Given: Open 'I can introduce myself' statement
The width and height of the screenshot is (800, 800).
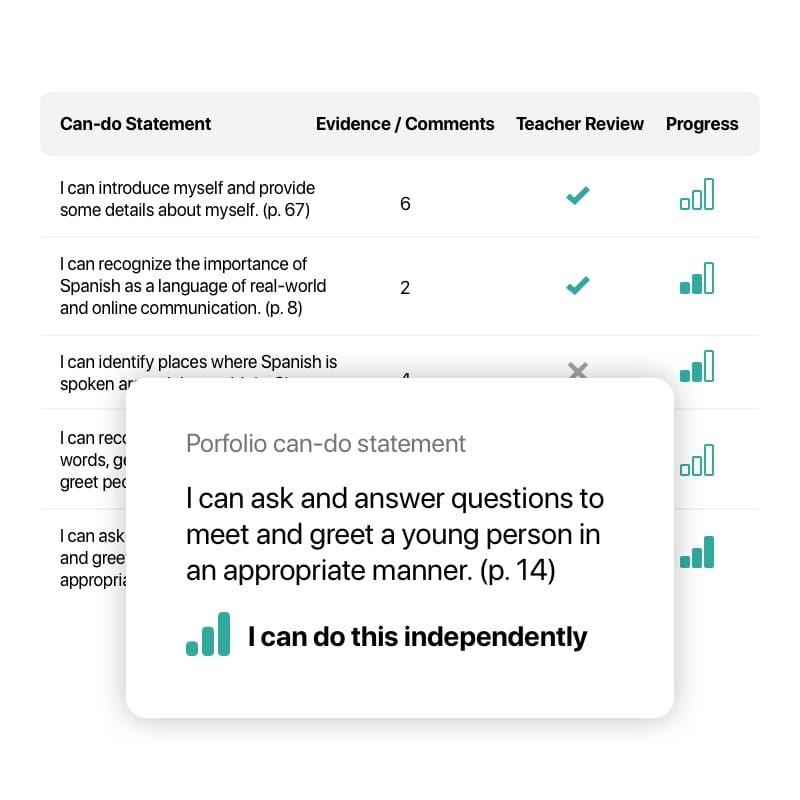Looking at the screenshot, I should pos(187,199).
